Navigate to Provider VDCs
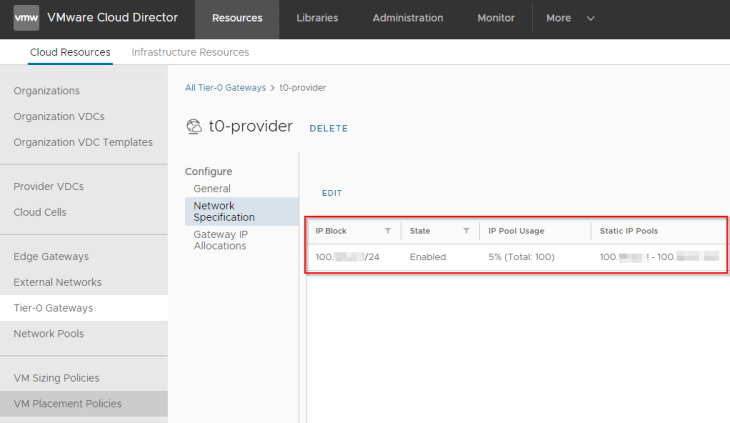This screenshot has width=730, height=423. pos(48,187)
